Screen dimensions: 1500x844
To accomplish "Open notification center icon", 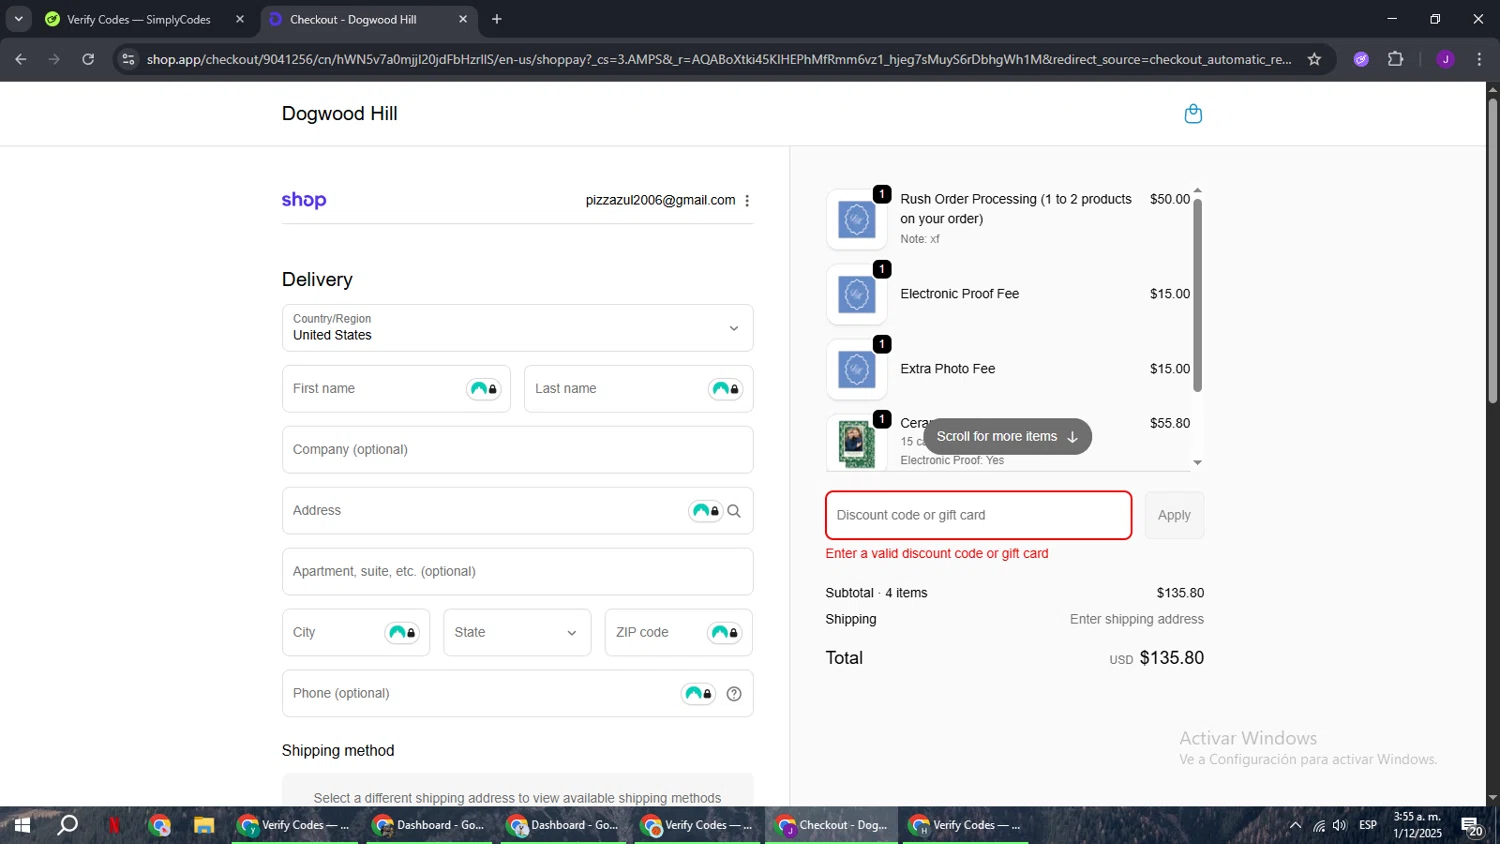I will (1472, 827).
